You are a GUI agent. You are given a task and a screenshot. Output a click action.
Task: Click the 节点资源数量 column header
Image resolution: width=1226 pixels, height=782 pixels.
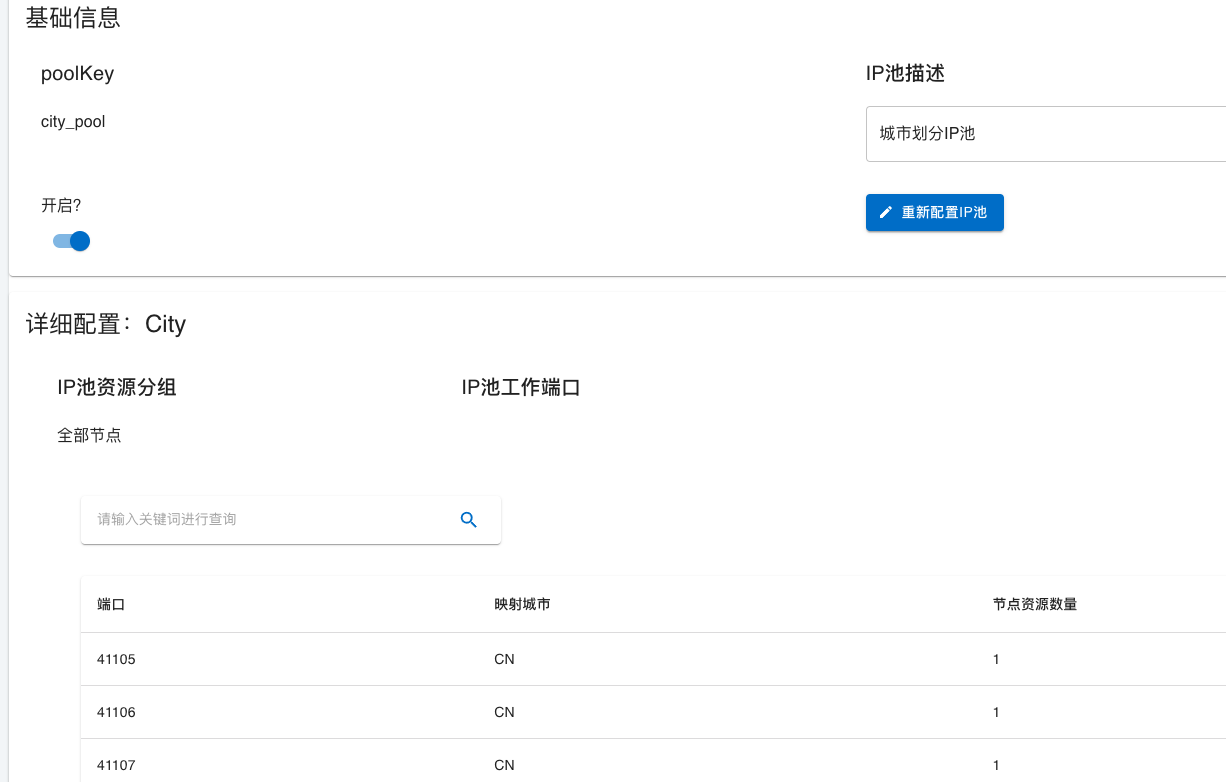coord(1034,605)
